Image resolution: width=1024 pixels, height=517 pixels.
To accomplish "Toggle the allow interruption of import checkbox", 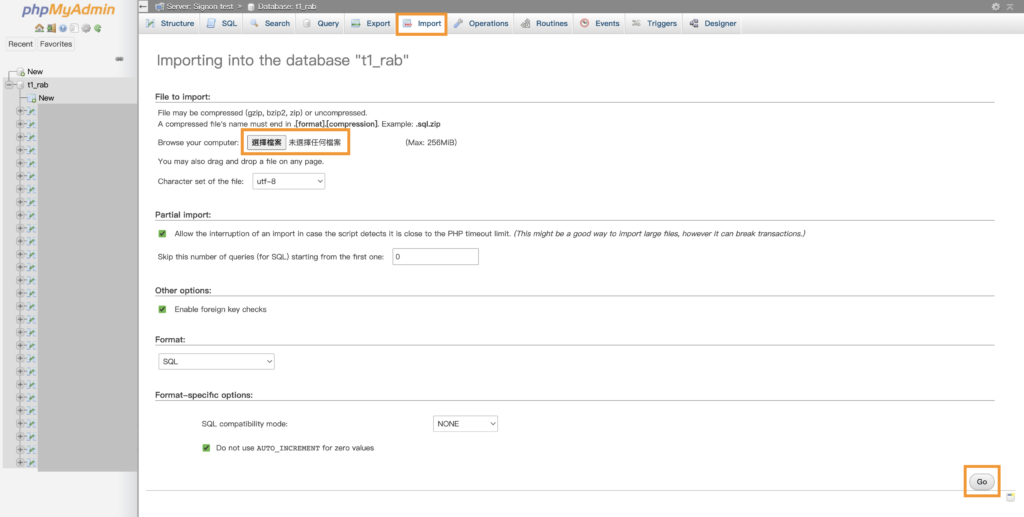I will tap(162, 233).
